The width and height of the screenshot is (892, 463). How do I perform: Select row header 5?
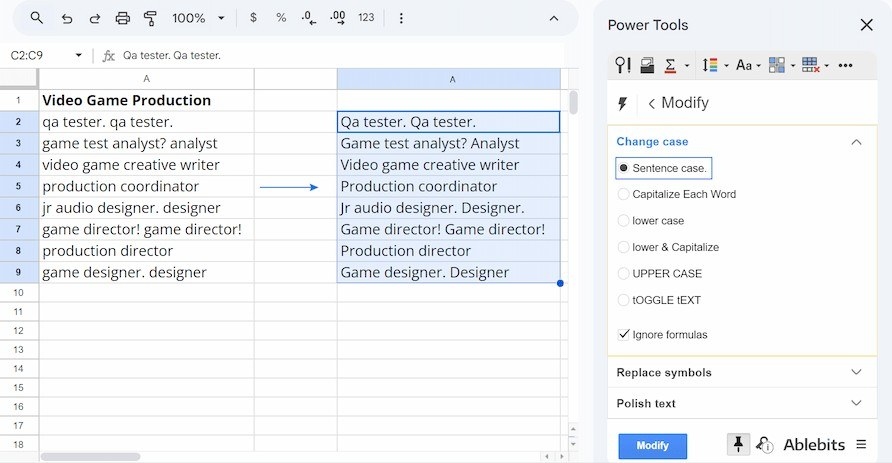19,187
